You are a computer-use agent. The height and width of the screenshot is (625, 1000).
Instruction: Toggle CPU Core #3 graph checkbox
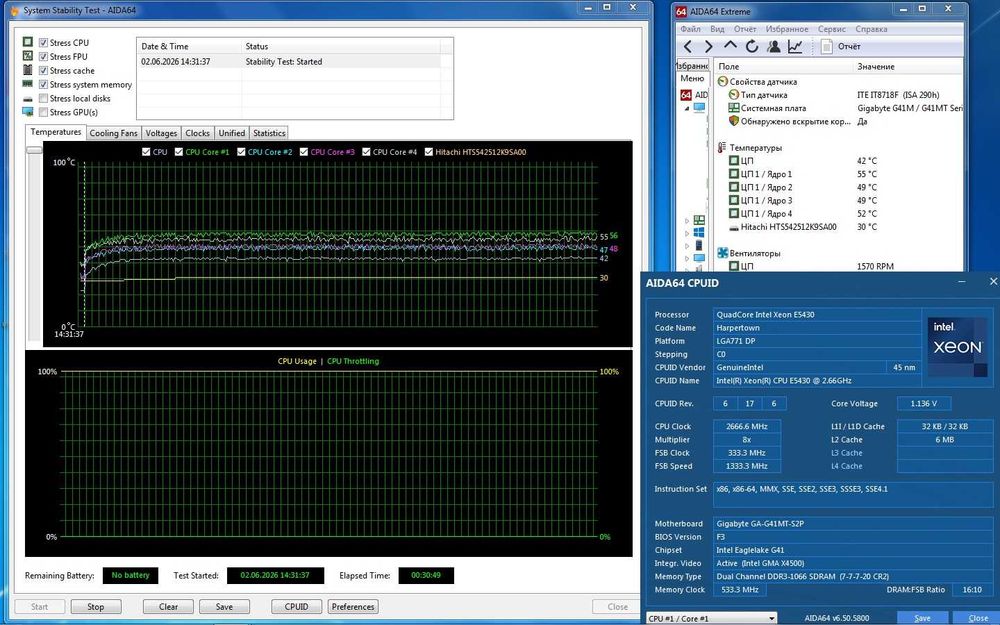[304, 152]
